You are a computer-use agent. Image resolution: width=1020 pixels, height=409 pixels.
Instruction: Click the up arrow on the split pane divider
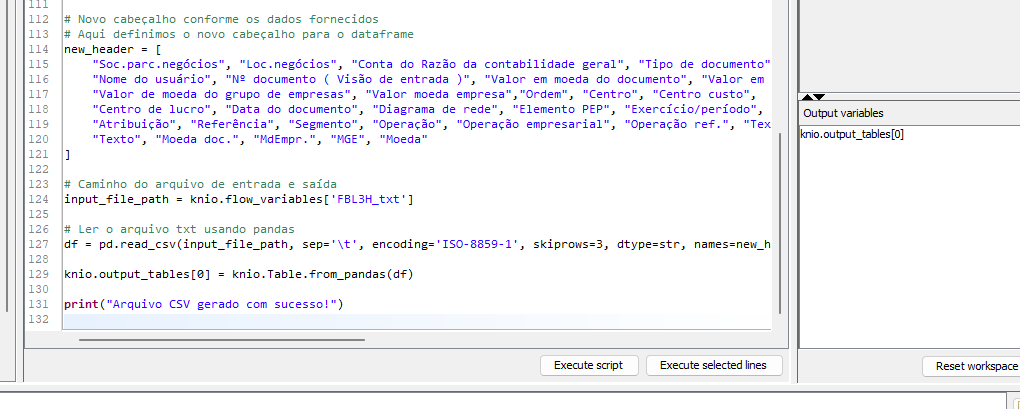tap(806, 97)
